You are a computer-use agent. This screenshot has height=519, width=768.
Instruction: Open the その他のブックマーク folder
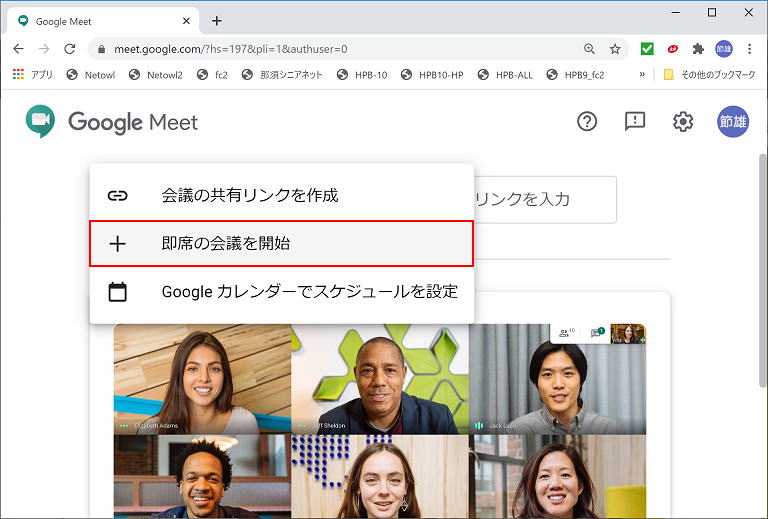[709, 74]
